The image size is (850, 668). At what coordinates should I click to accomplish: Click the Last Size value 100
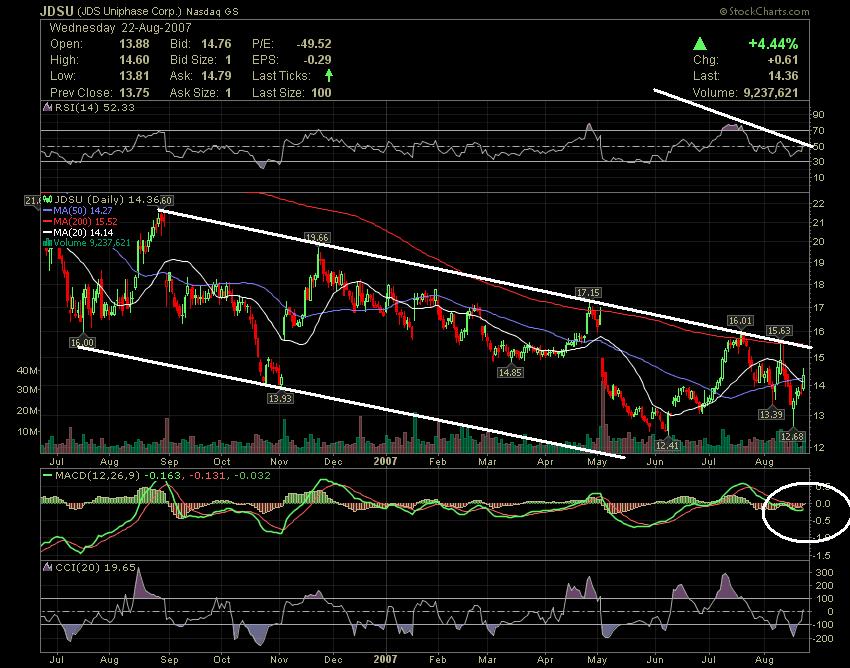(321, 92)
